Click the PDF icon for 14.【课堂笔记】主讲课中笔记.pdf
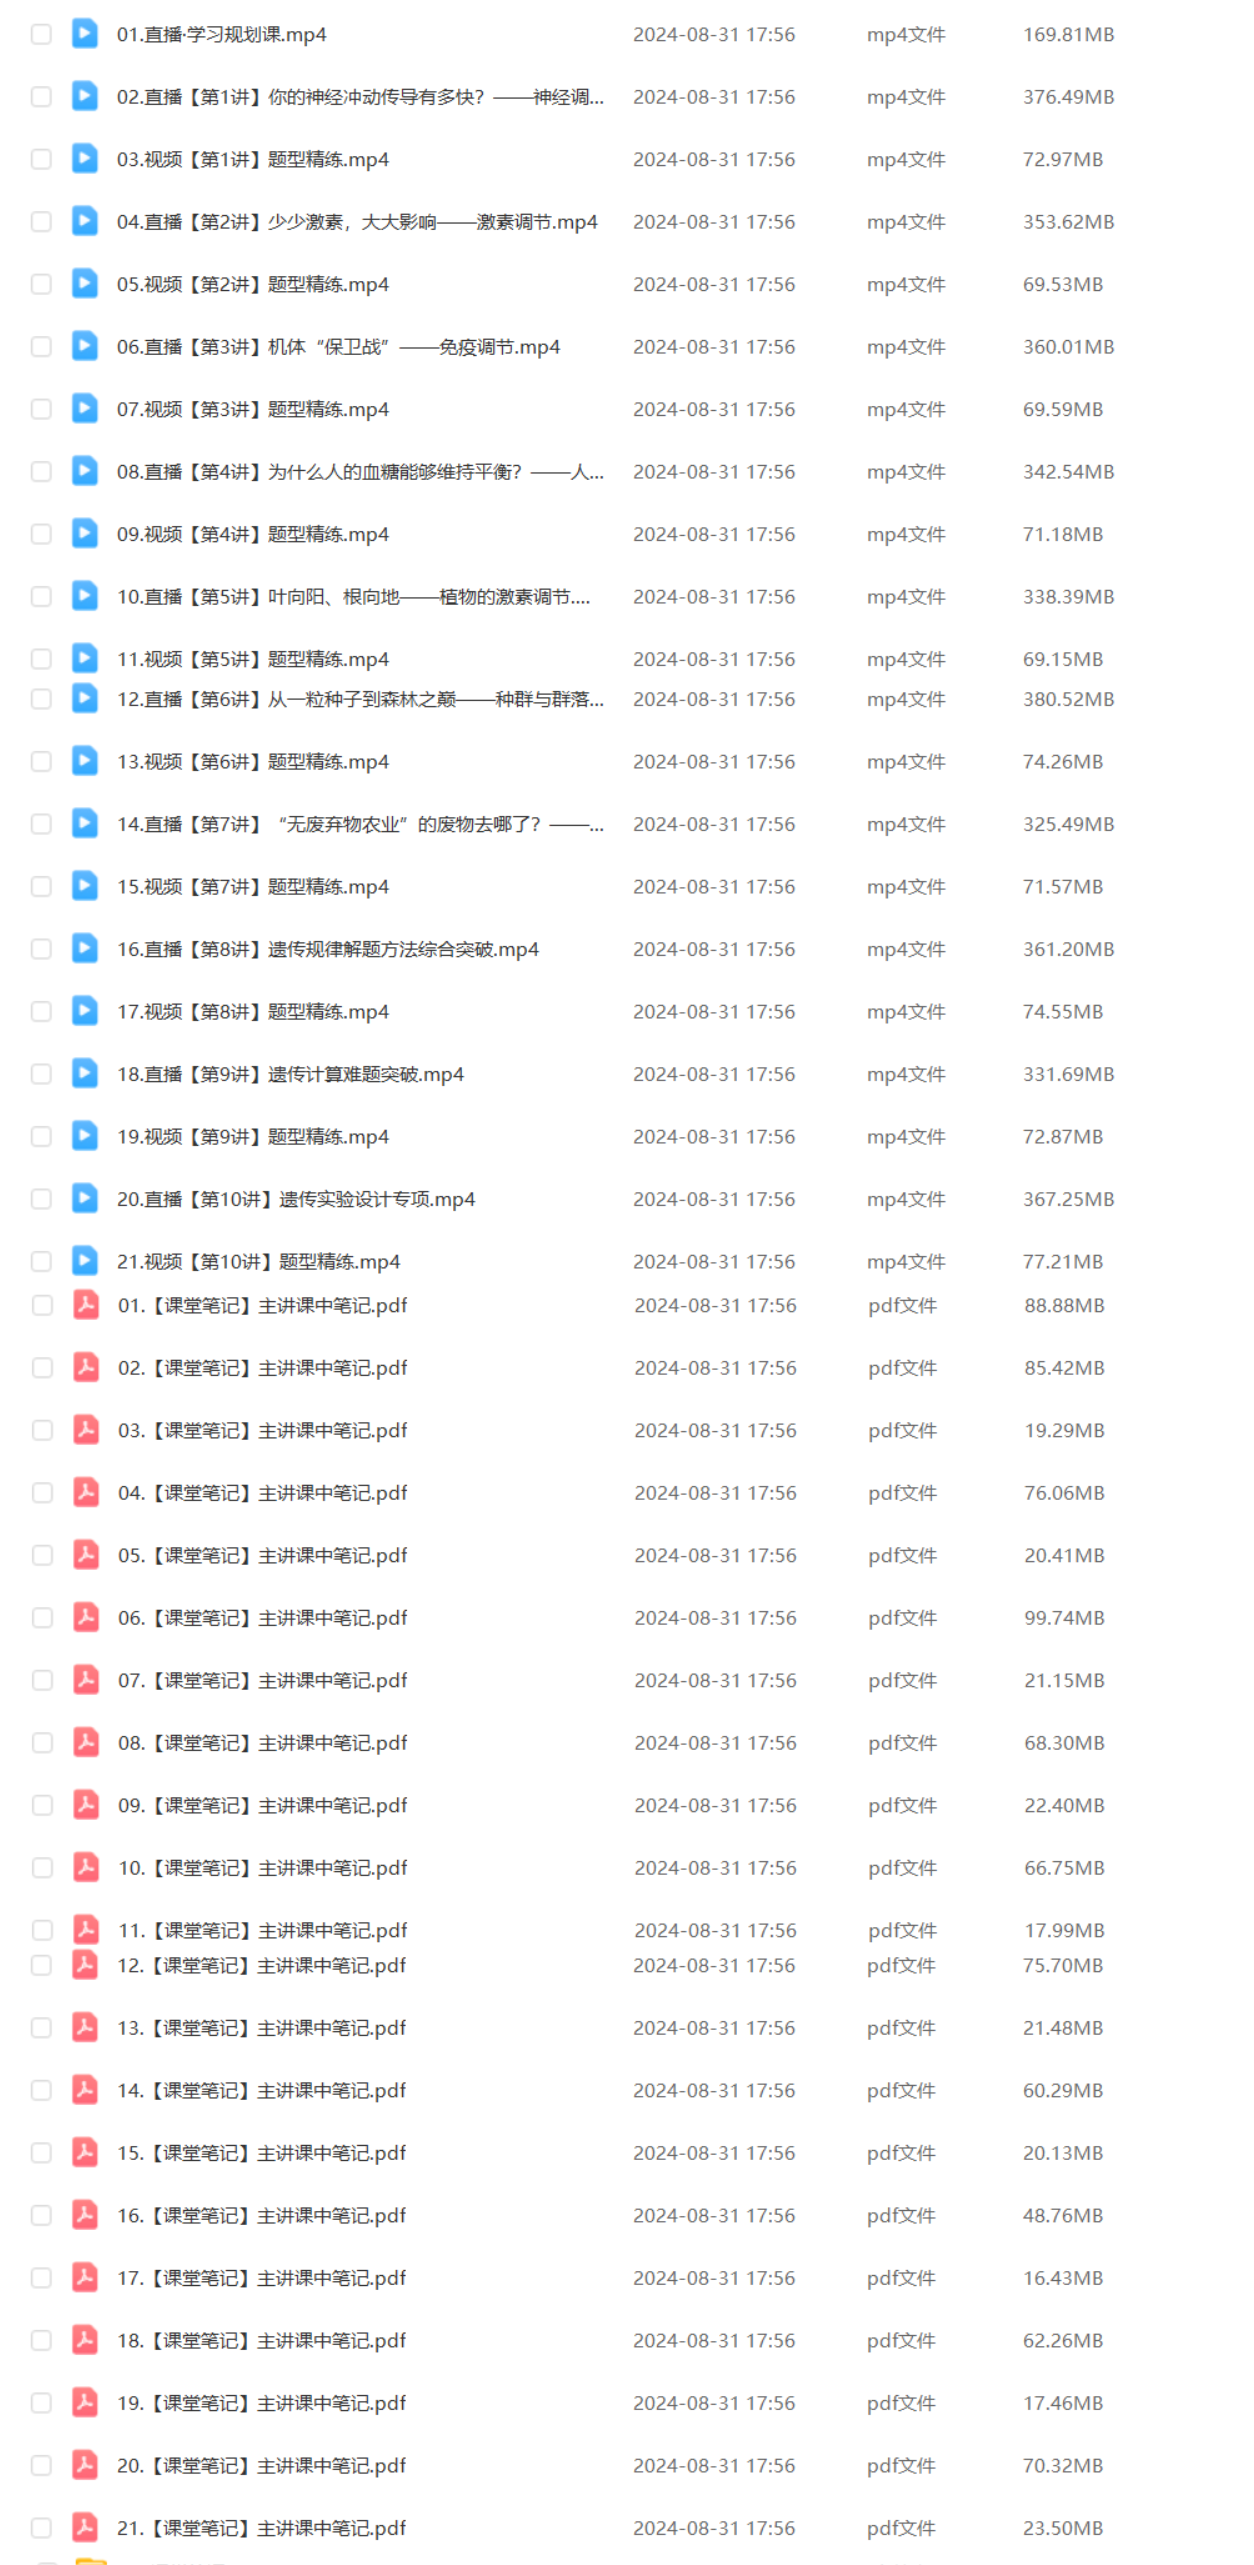Viewport: 1254px width, 2565px height. pyautogui.click(x=85, y=2089)
